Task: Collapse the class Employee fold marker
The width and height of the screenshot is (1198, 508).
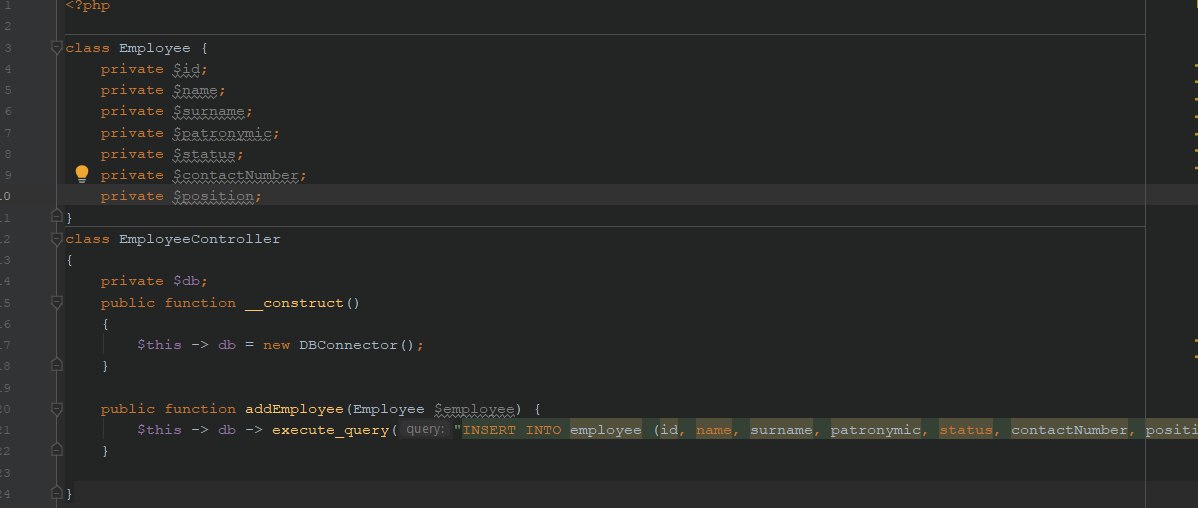Action: (56, 47)
